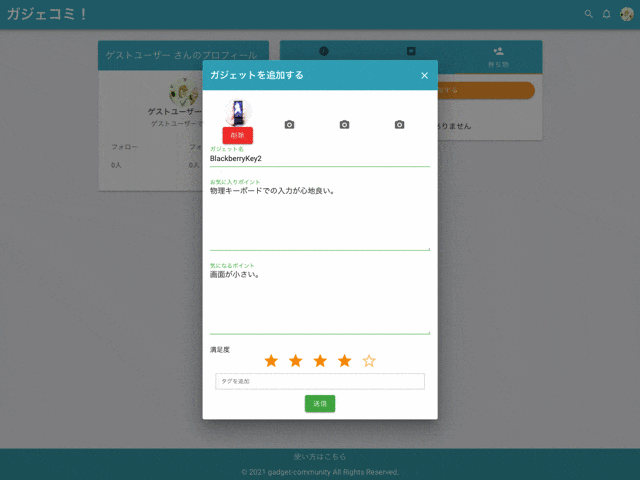Click the uploaded gadget photo thumbnail
Image resolution: width=640 pixels, height=480 pixels.
(238, 113)
